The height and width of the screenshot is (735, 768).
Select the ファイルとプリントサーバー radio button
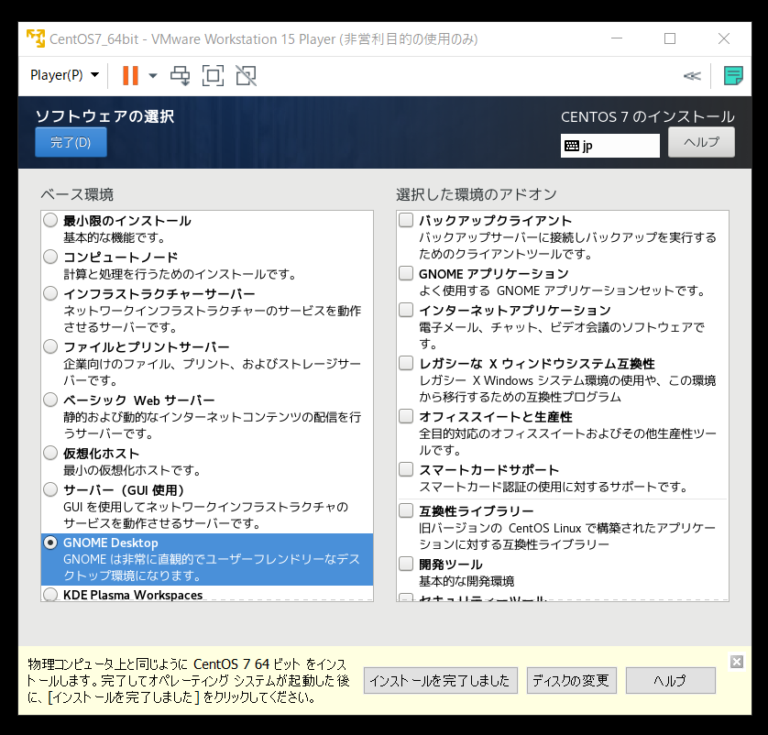[50, 347]
